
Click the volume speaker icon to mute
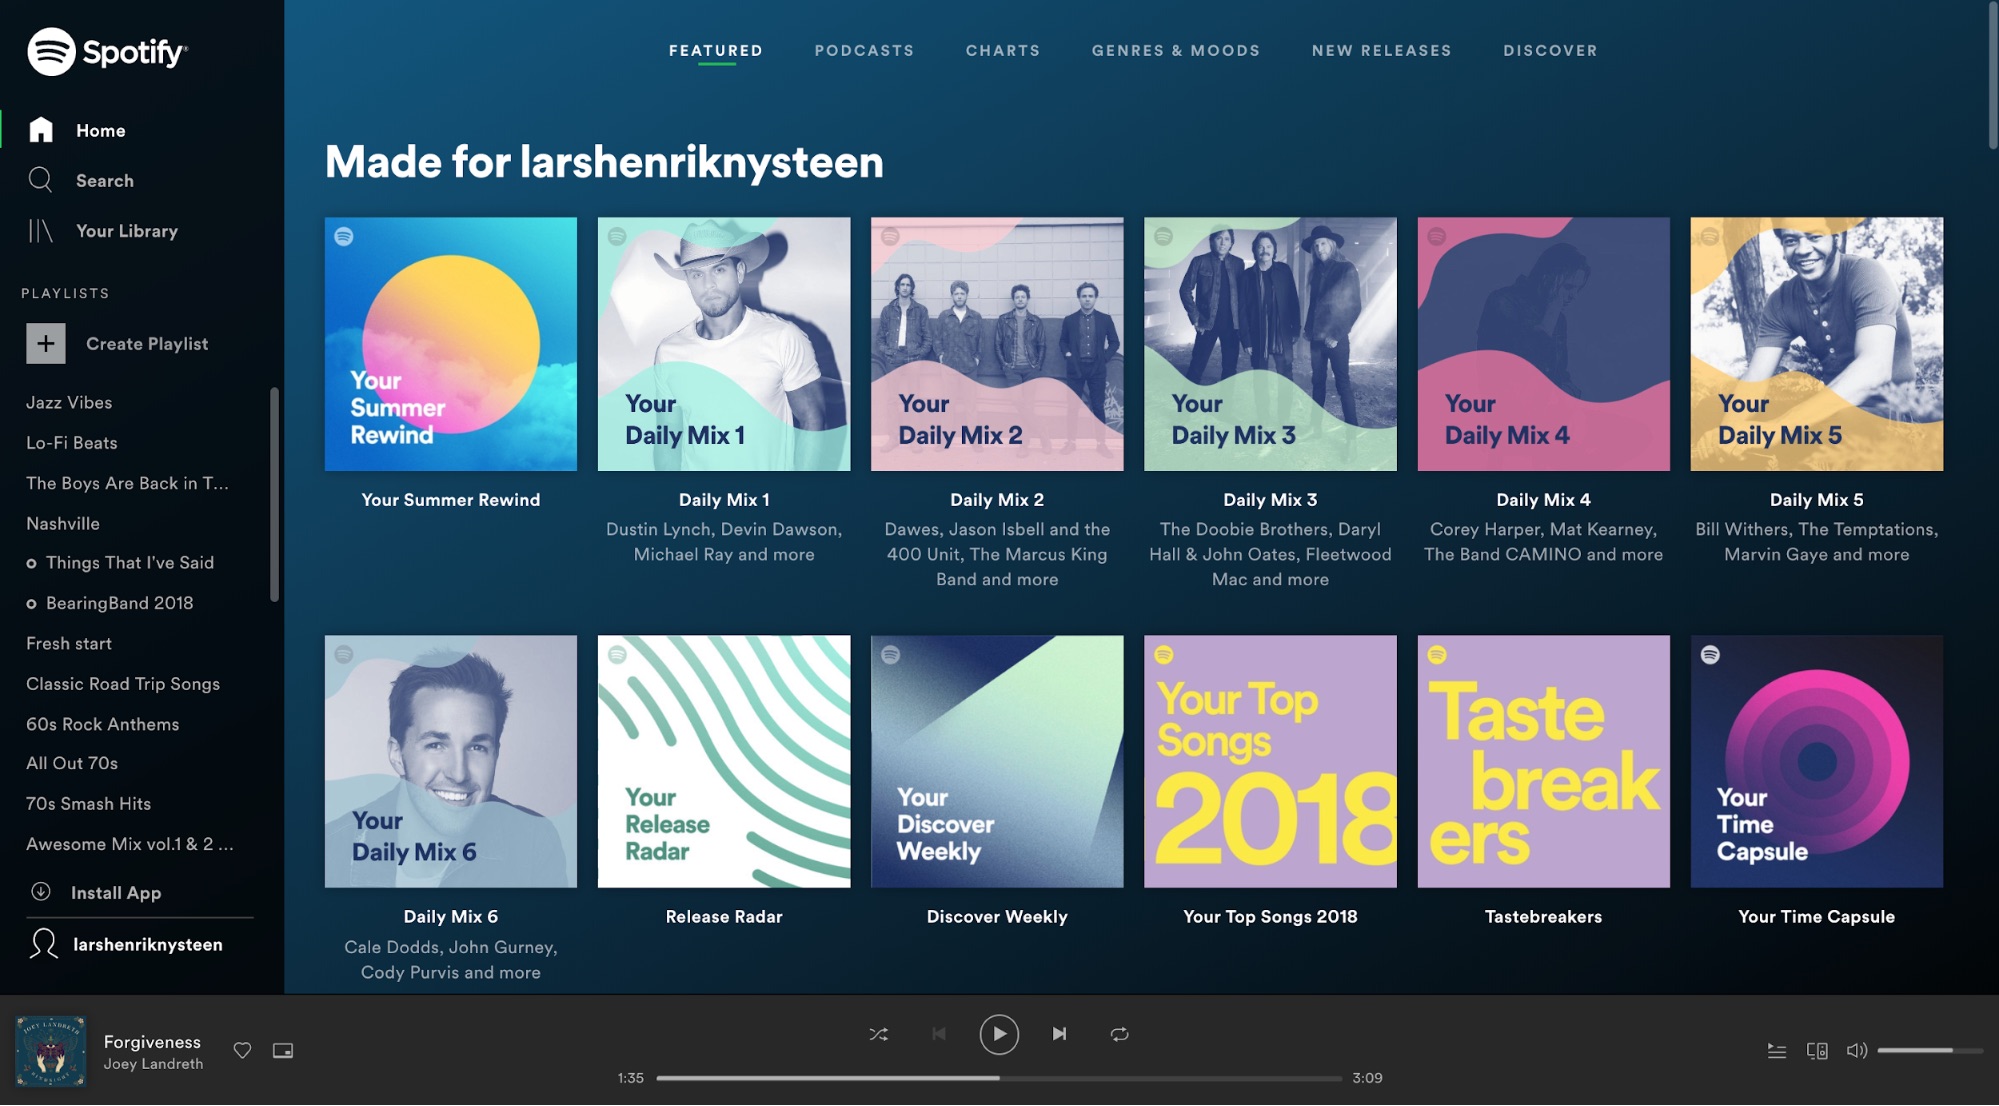(1857, 1051)
